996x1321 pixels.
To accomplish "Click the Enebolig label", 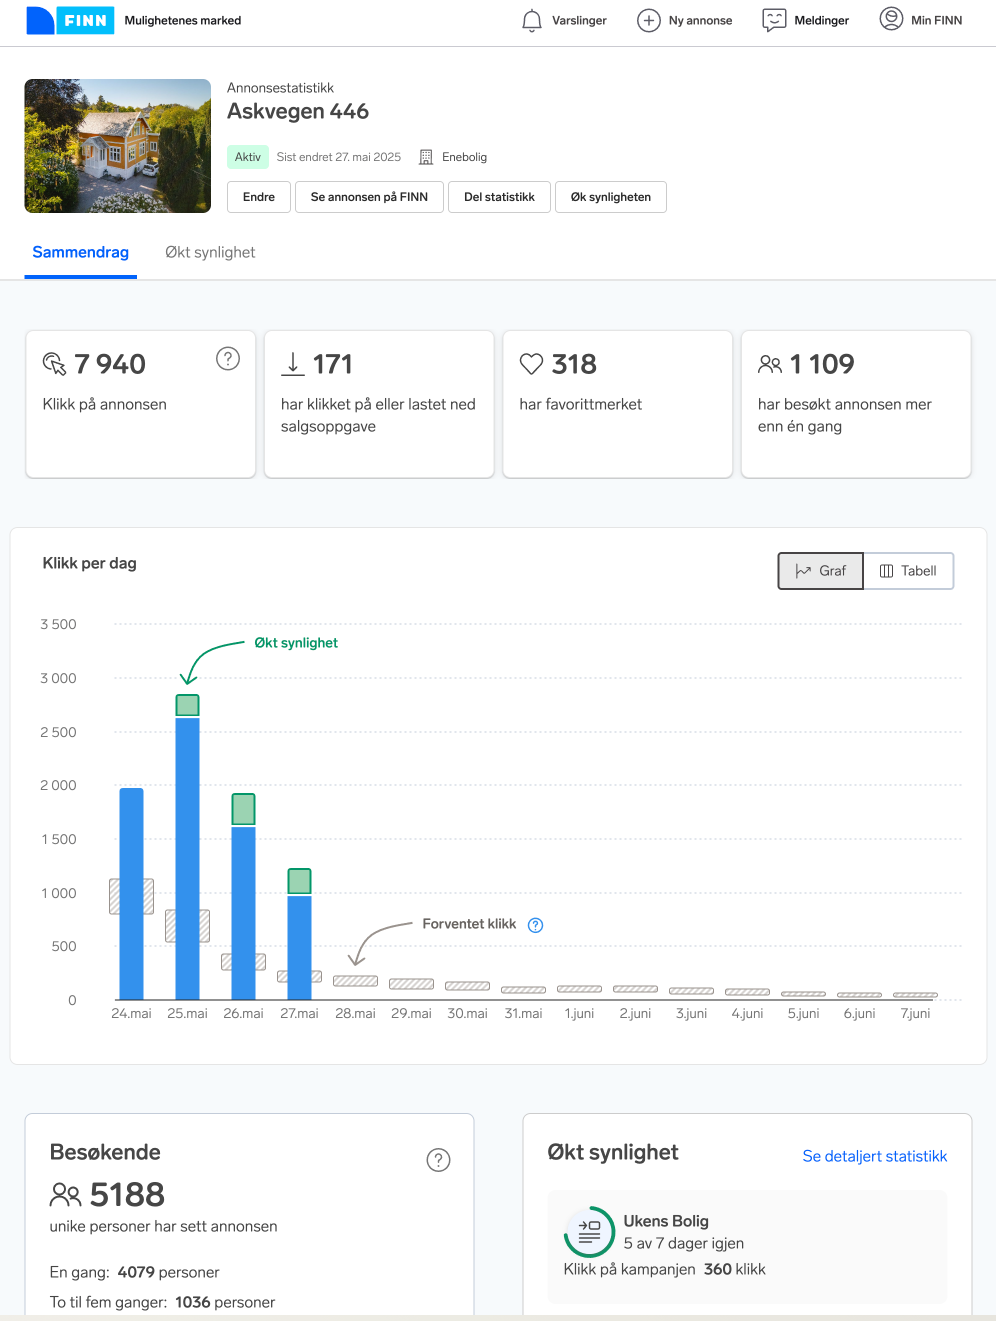I will [x=464, y=157].
